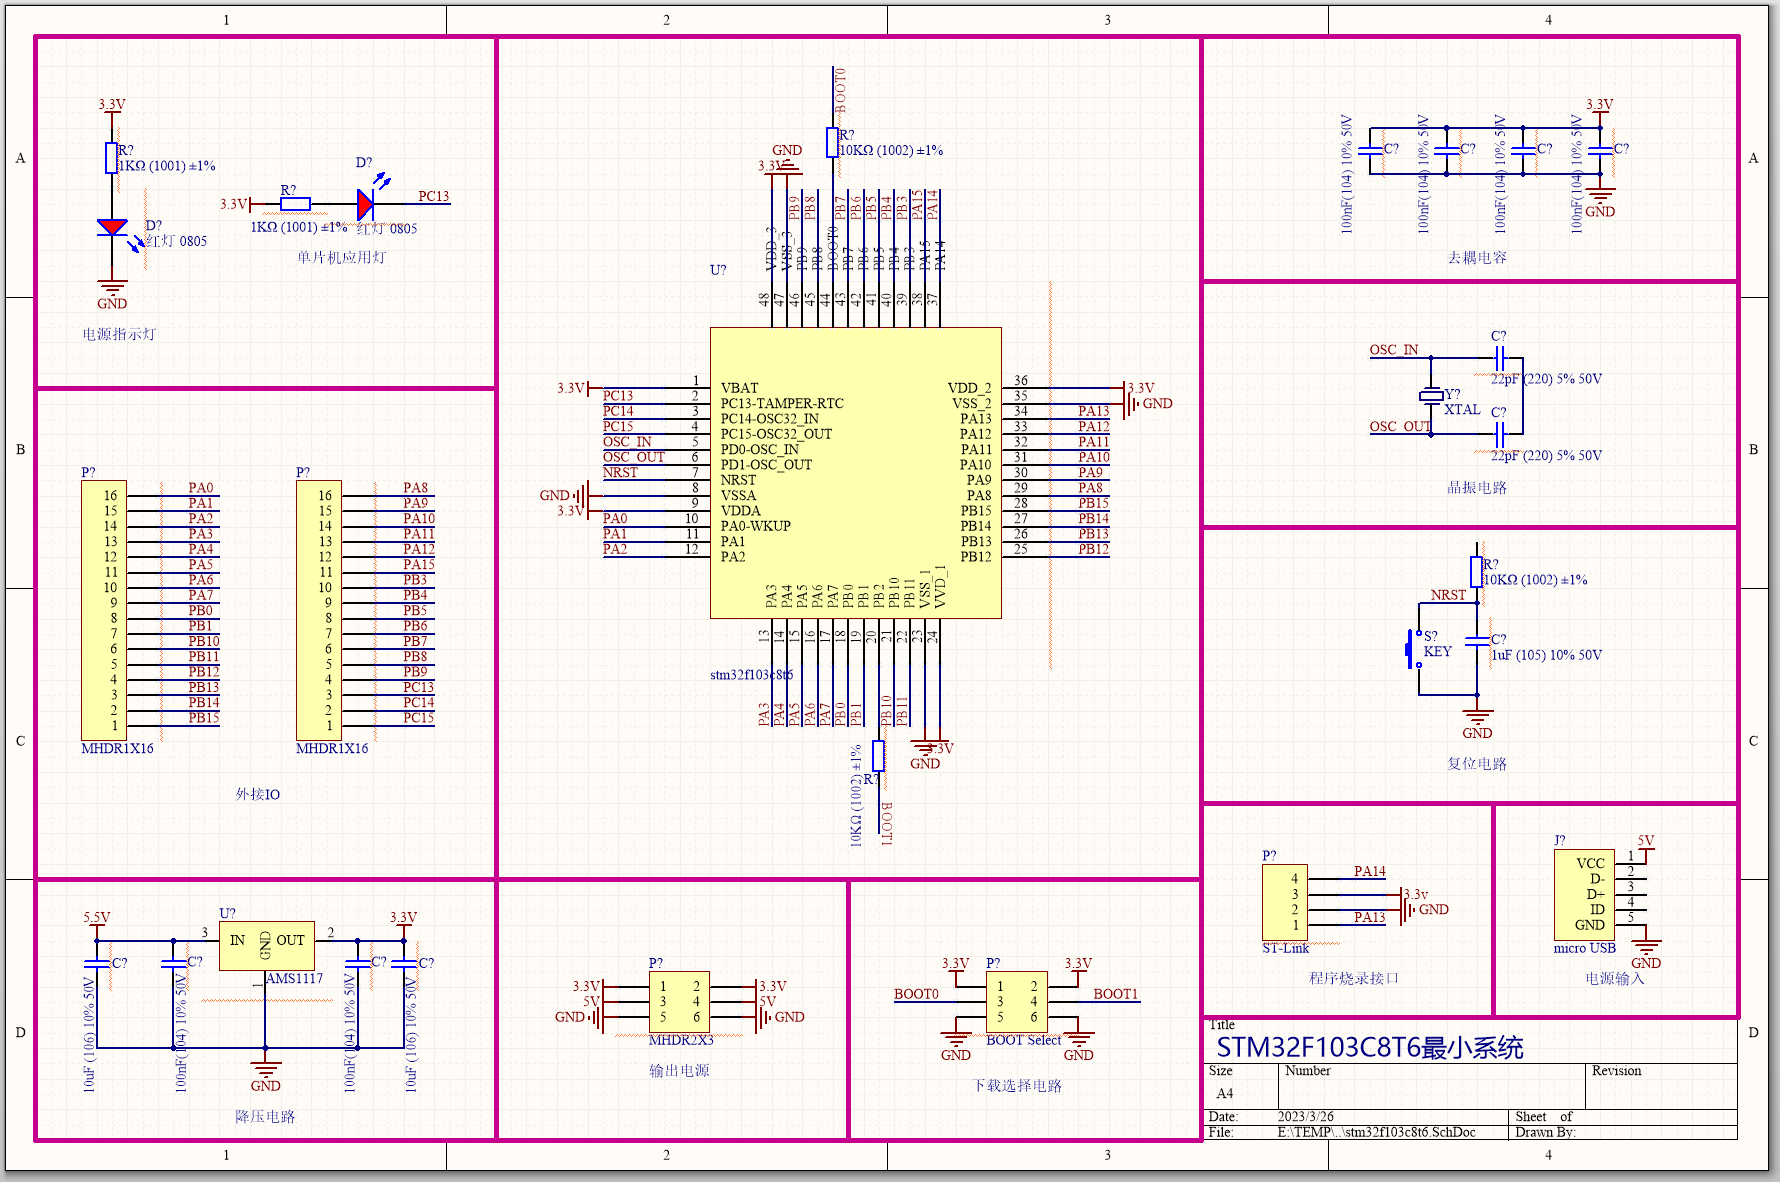This screenshot has width=1780, height=1182.
Task: Click the PC13-TAMPER-RTC pin name
Action: coord(782,403)
